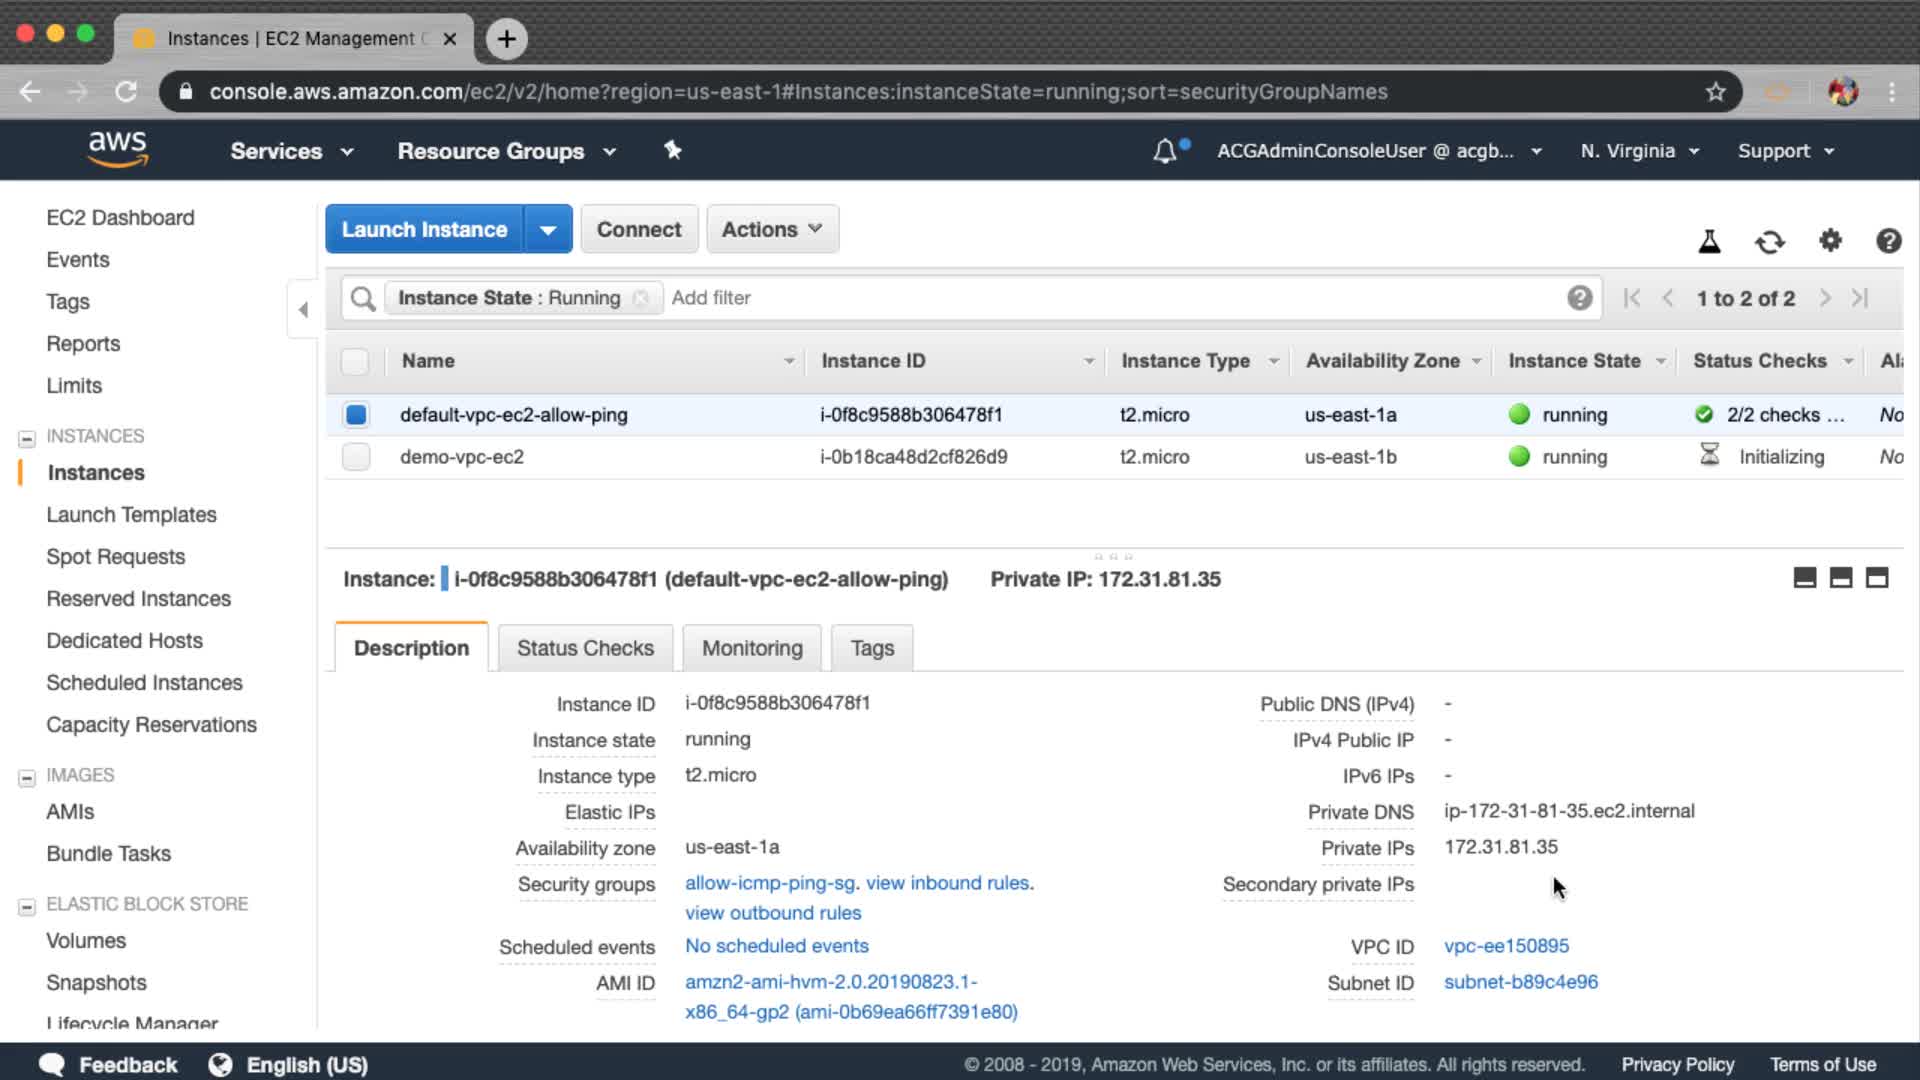Image resolution: width=1920 pixels, height=1080 pixels.
Task: Open the Monitoring tab
Action: pyautogui.click(x=752, y=648)
